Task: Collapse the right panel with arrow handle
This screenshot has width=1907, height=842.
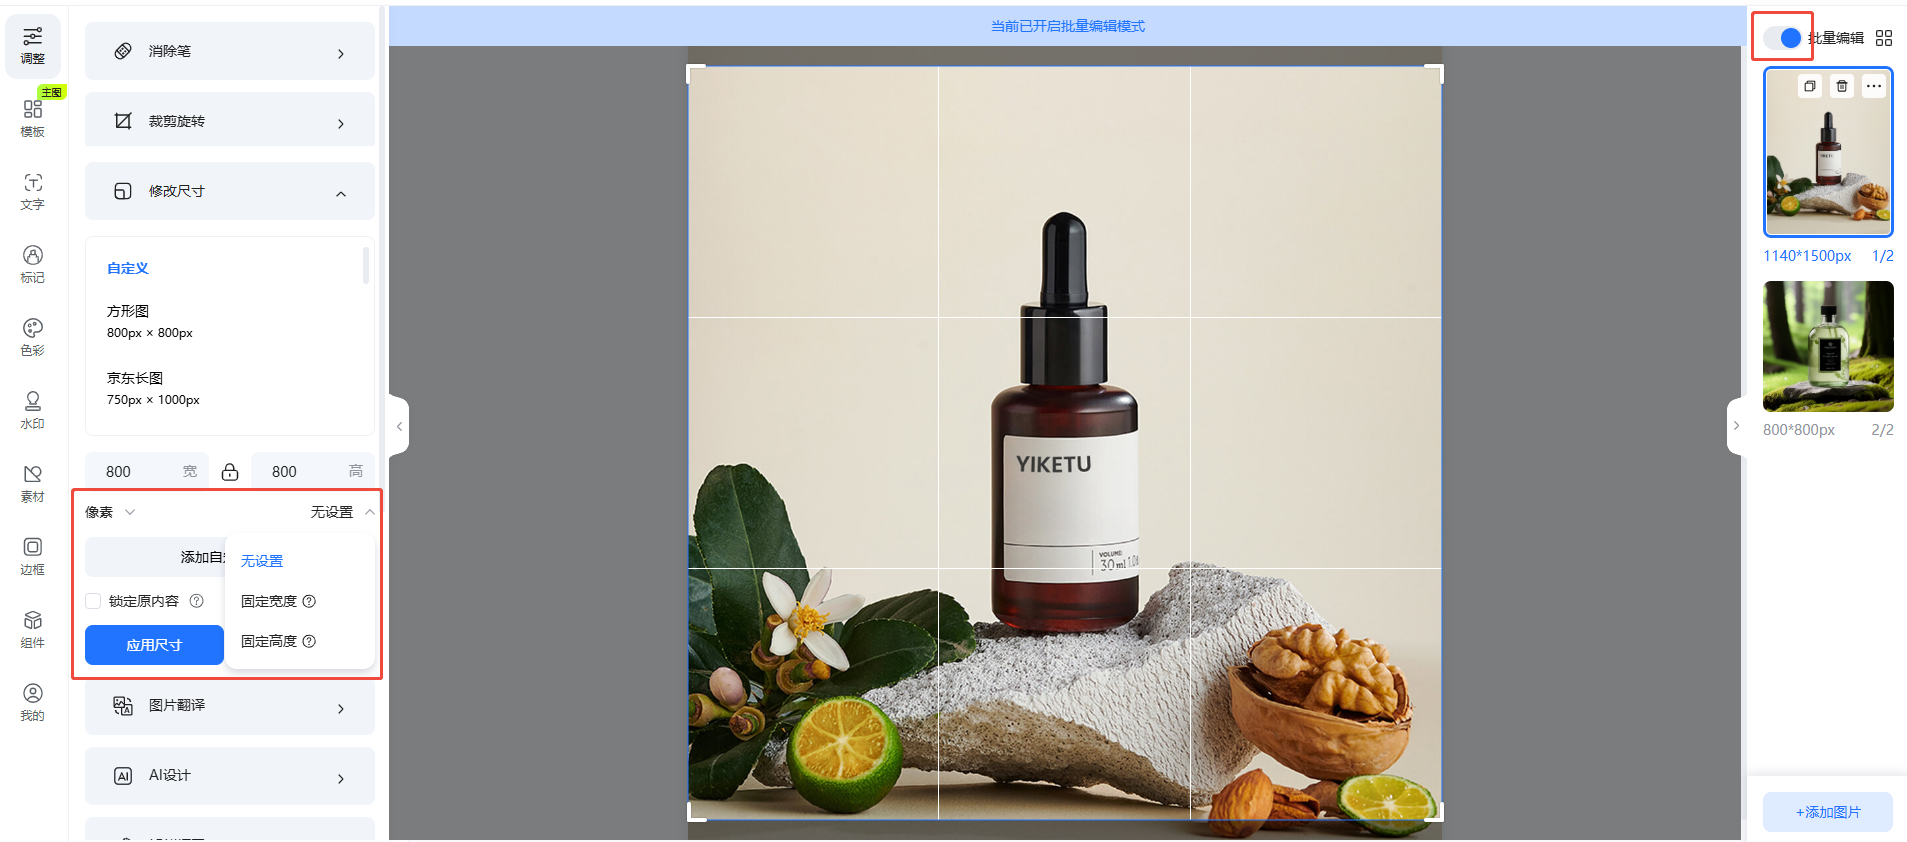Action: (1736, 426)
